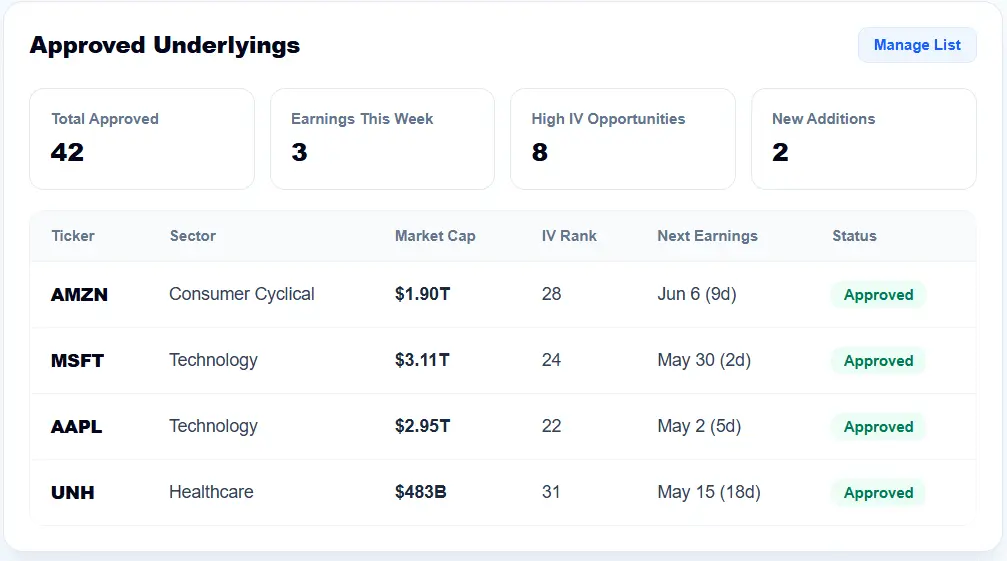Click the Approved status badge for UNH

tap(878, 493)
